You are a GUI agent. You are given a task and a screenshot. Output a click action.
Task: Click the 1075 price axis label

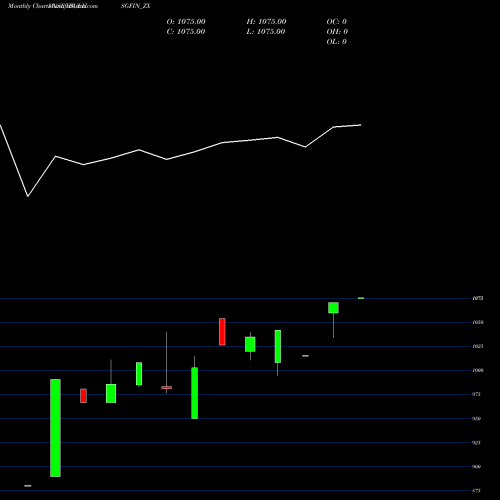pos(478,298)
